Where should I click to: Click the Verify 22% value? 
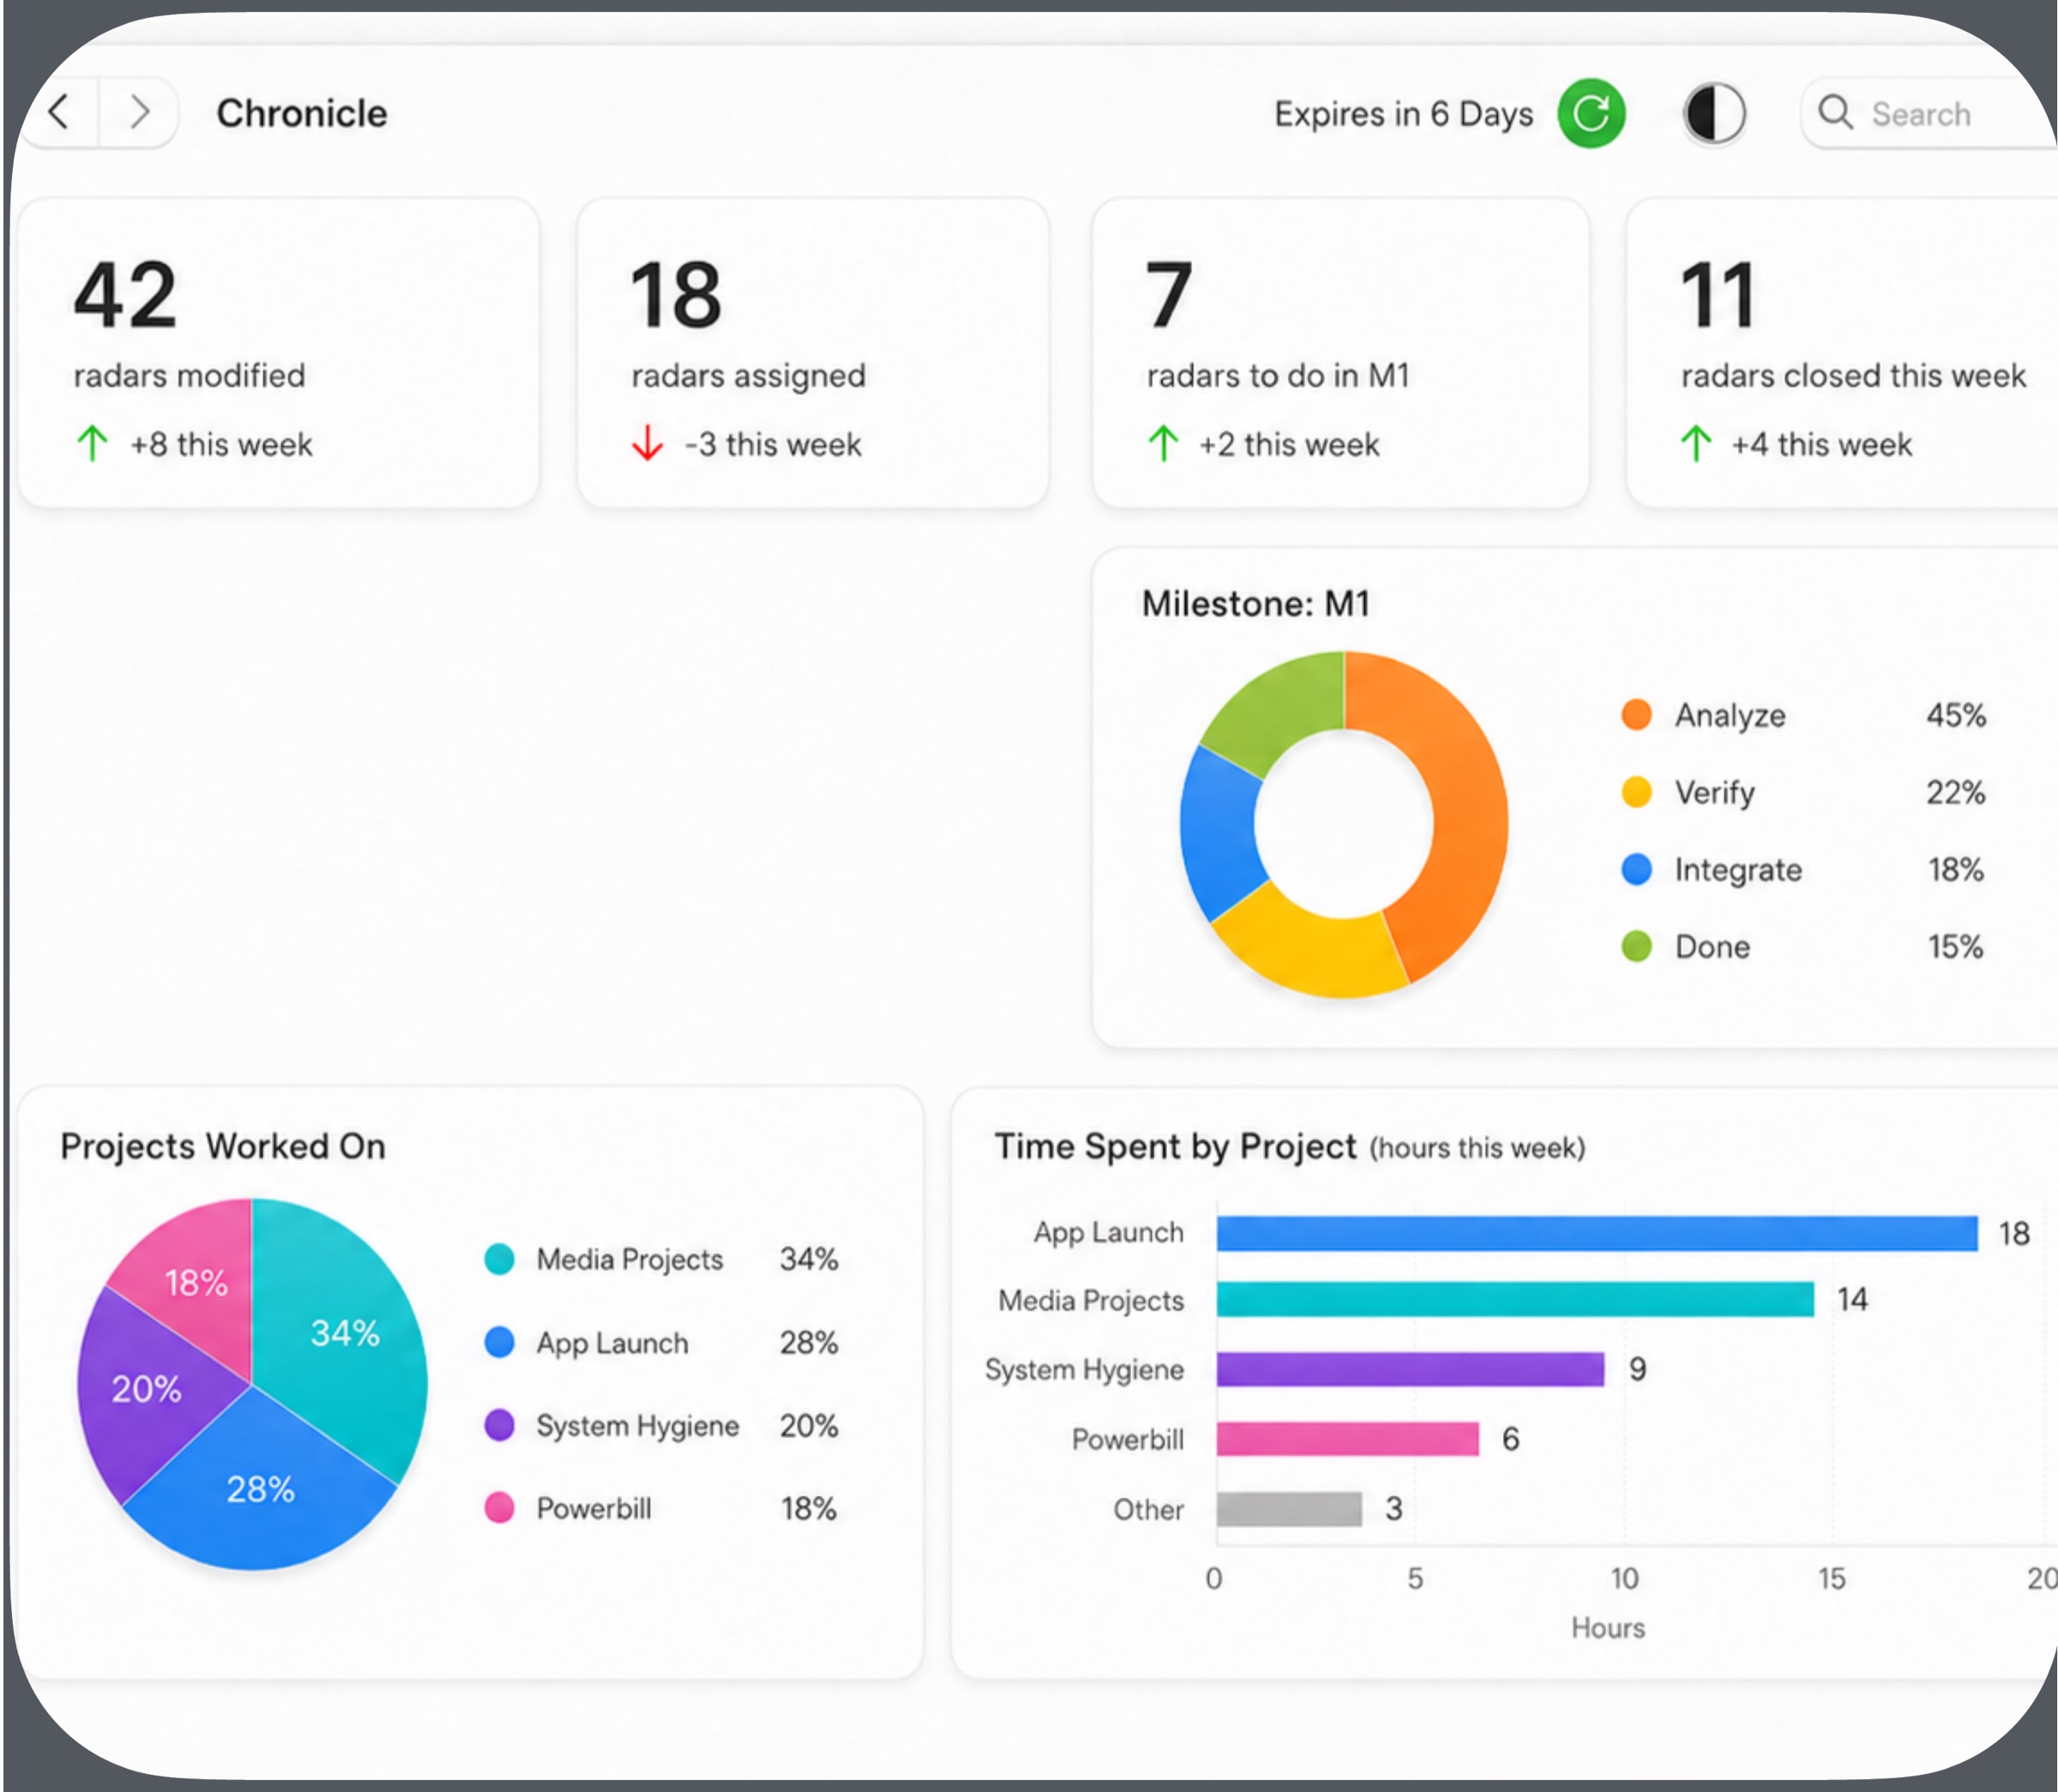1956,792
